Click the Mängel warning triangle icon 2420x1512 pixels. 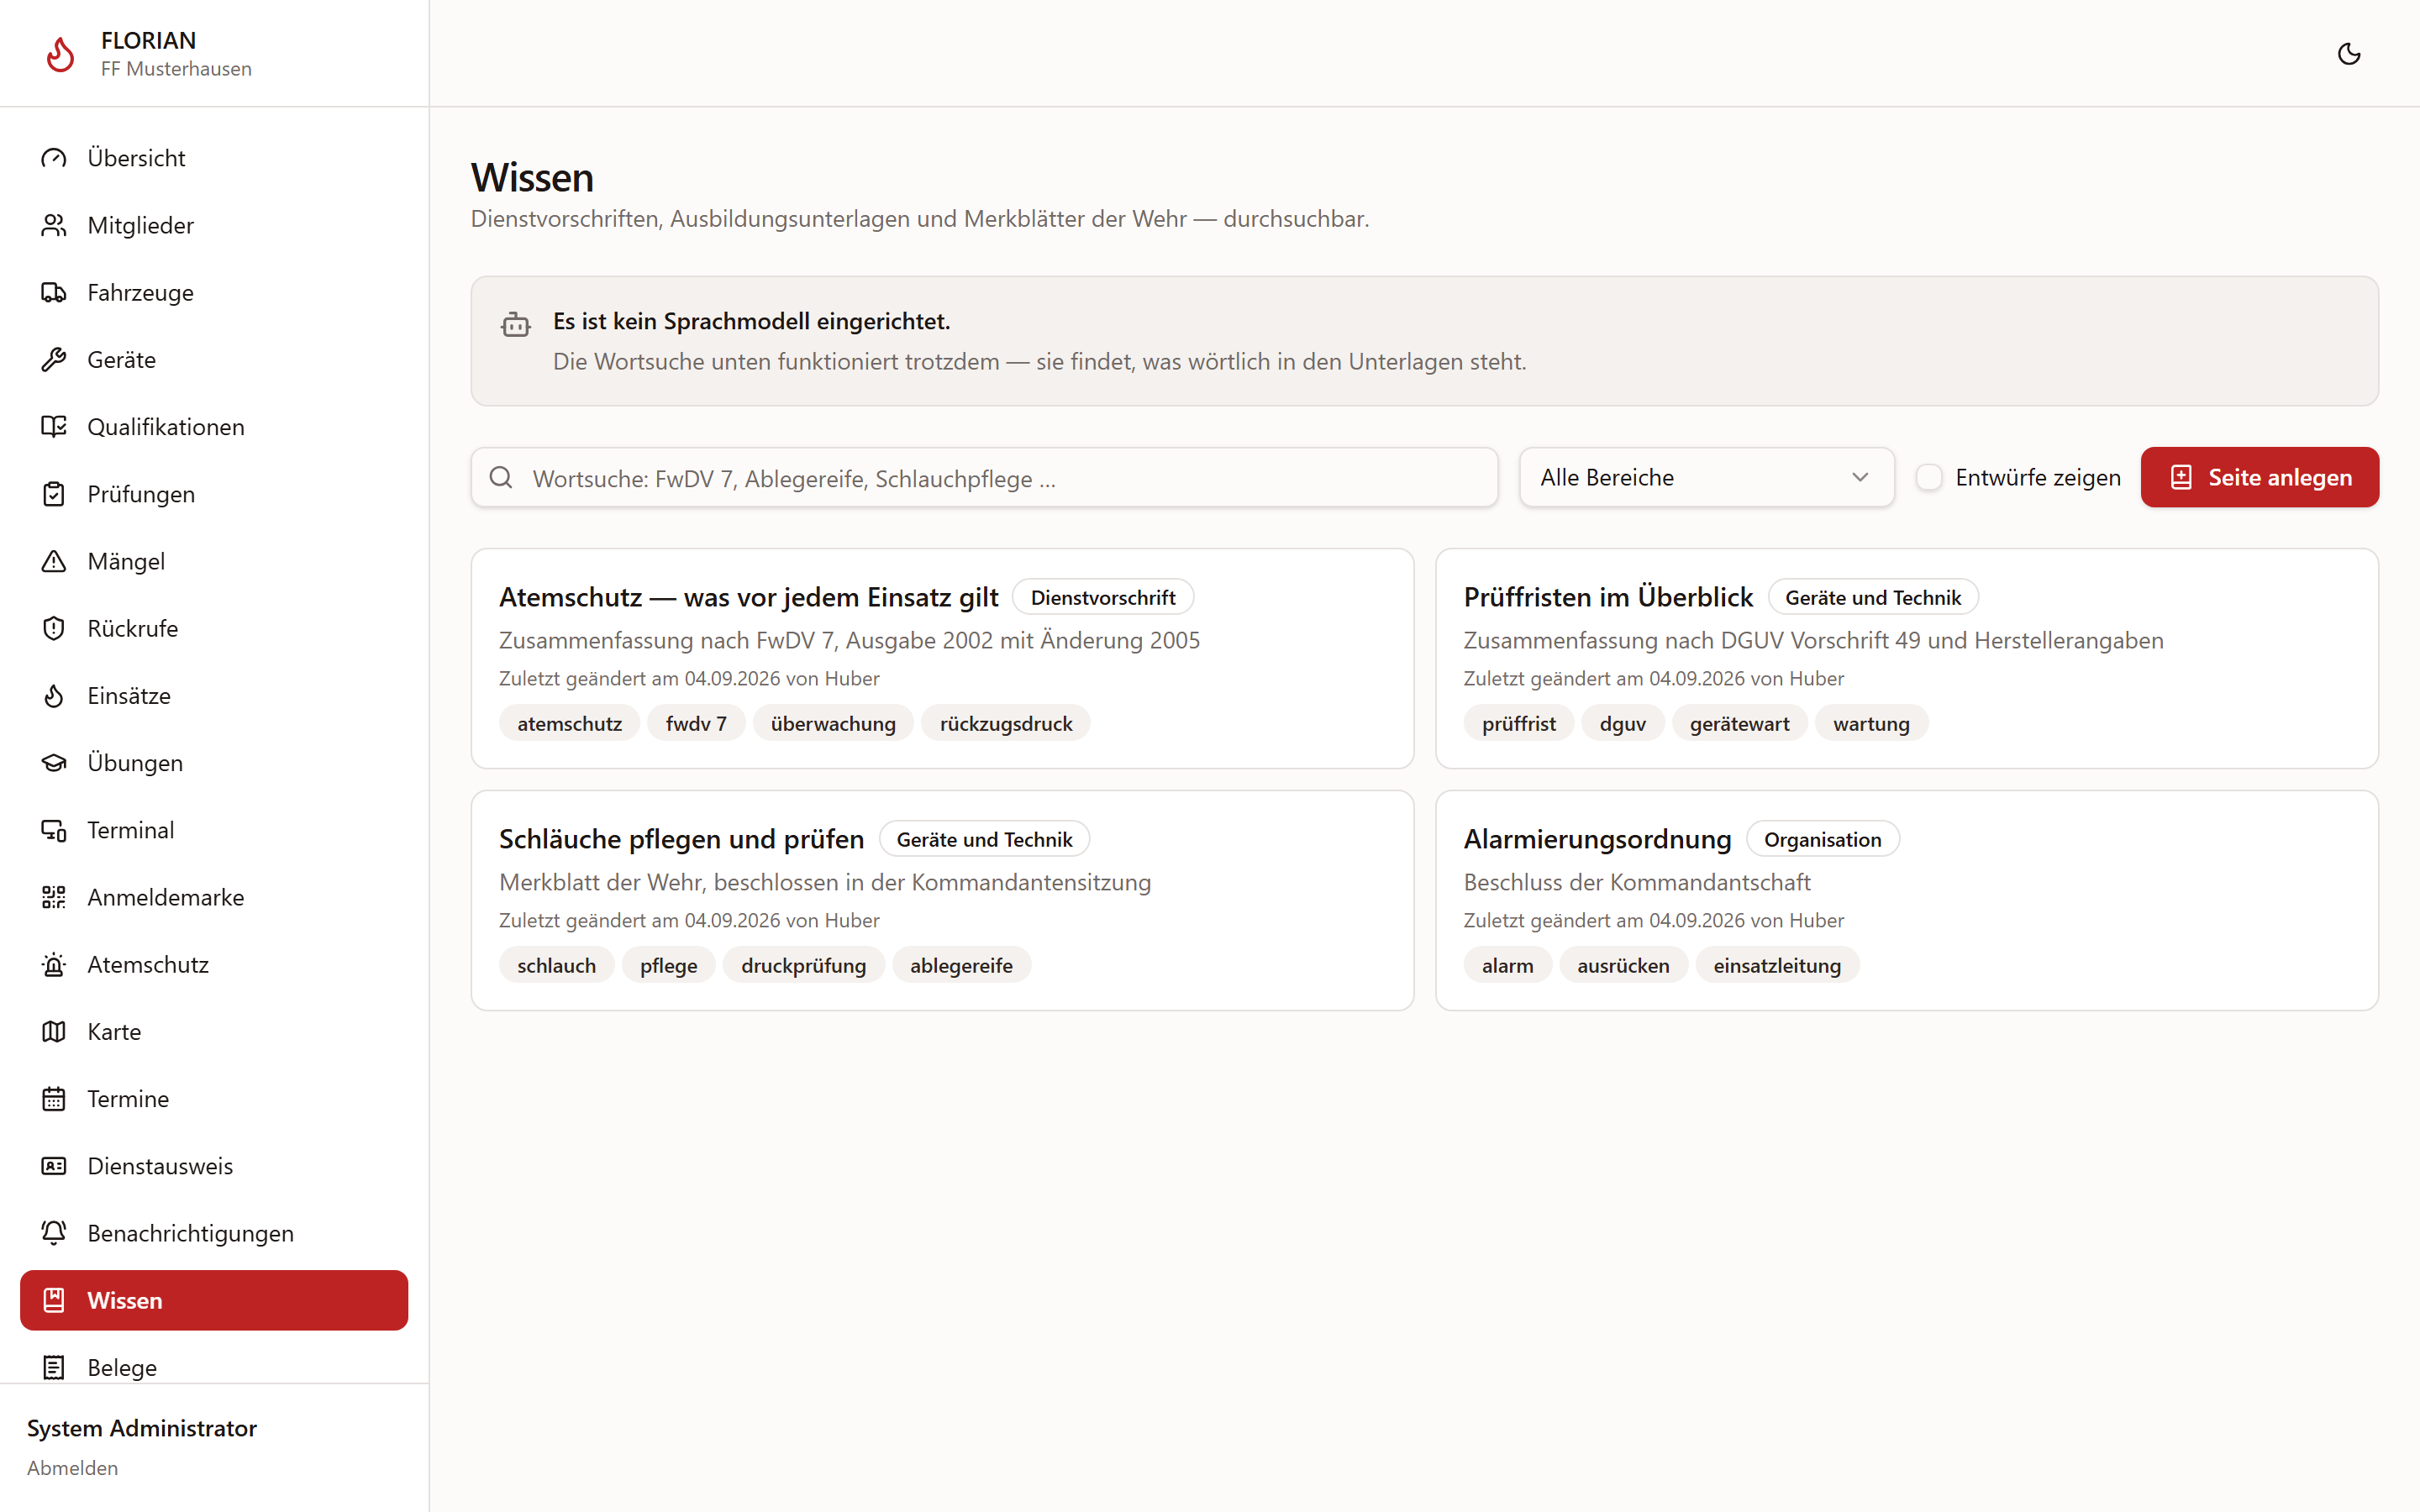[54, 561]
